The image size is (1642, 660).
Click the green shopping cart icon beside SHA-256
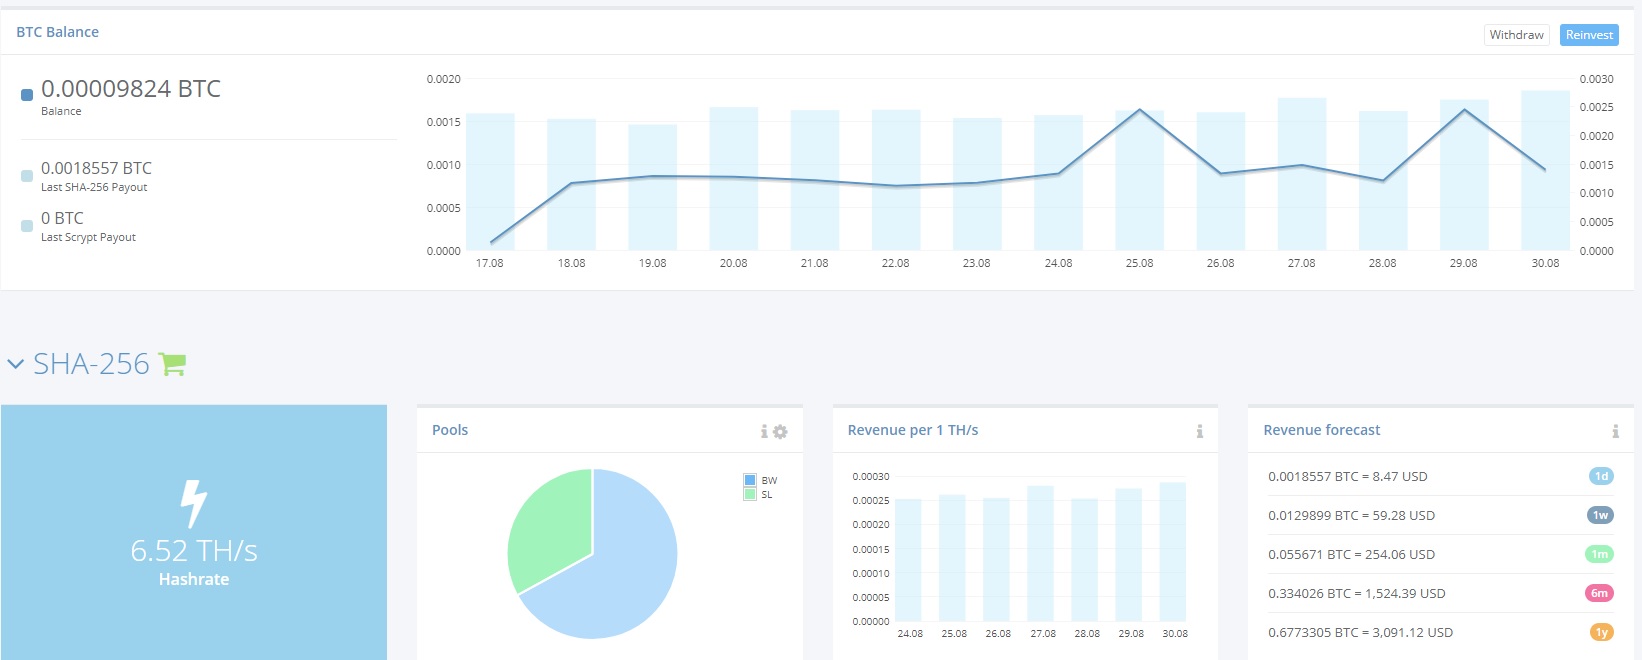[172, 365]
